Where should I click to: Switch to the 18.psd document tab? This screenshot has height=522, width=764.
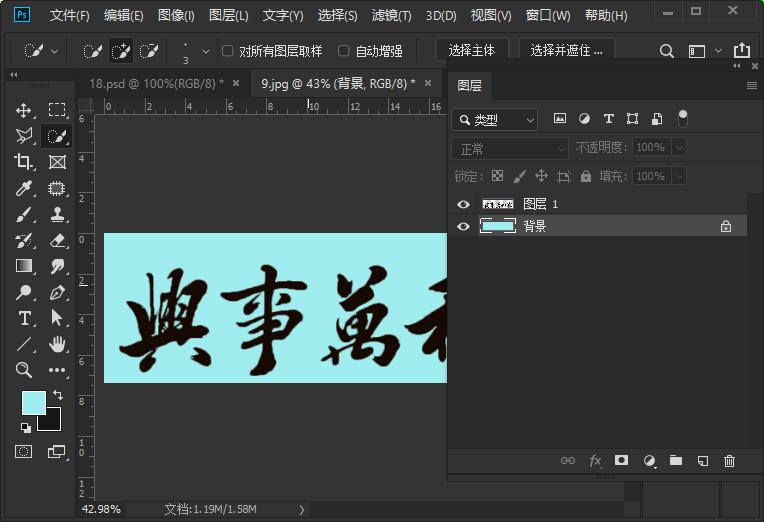[156, 84]
